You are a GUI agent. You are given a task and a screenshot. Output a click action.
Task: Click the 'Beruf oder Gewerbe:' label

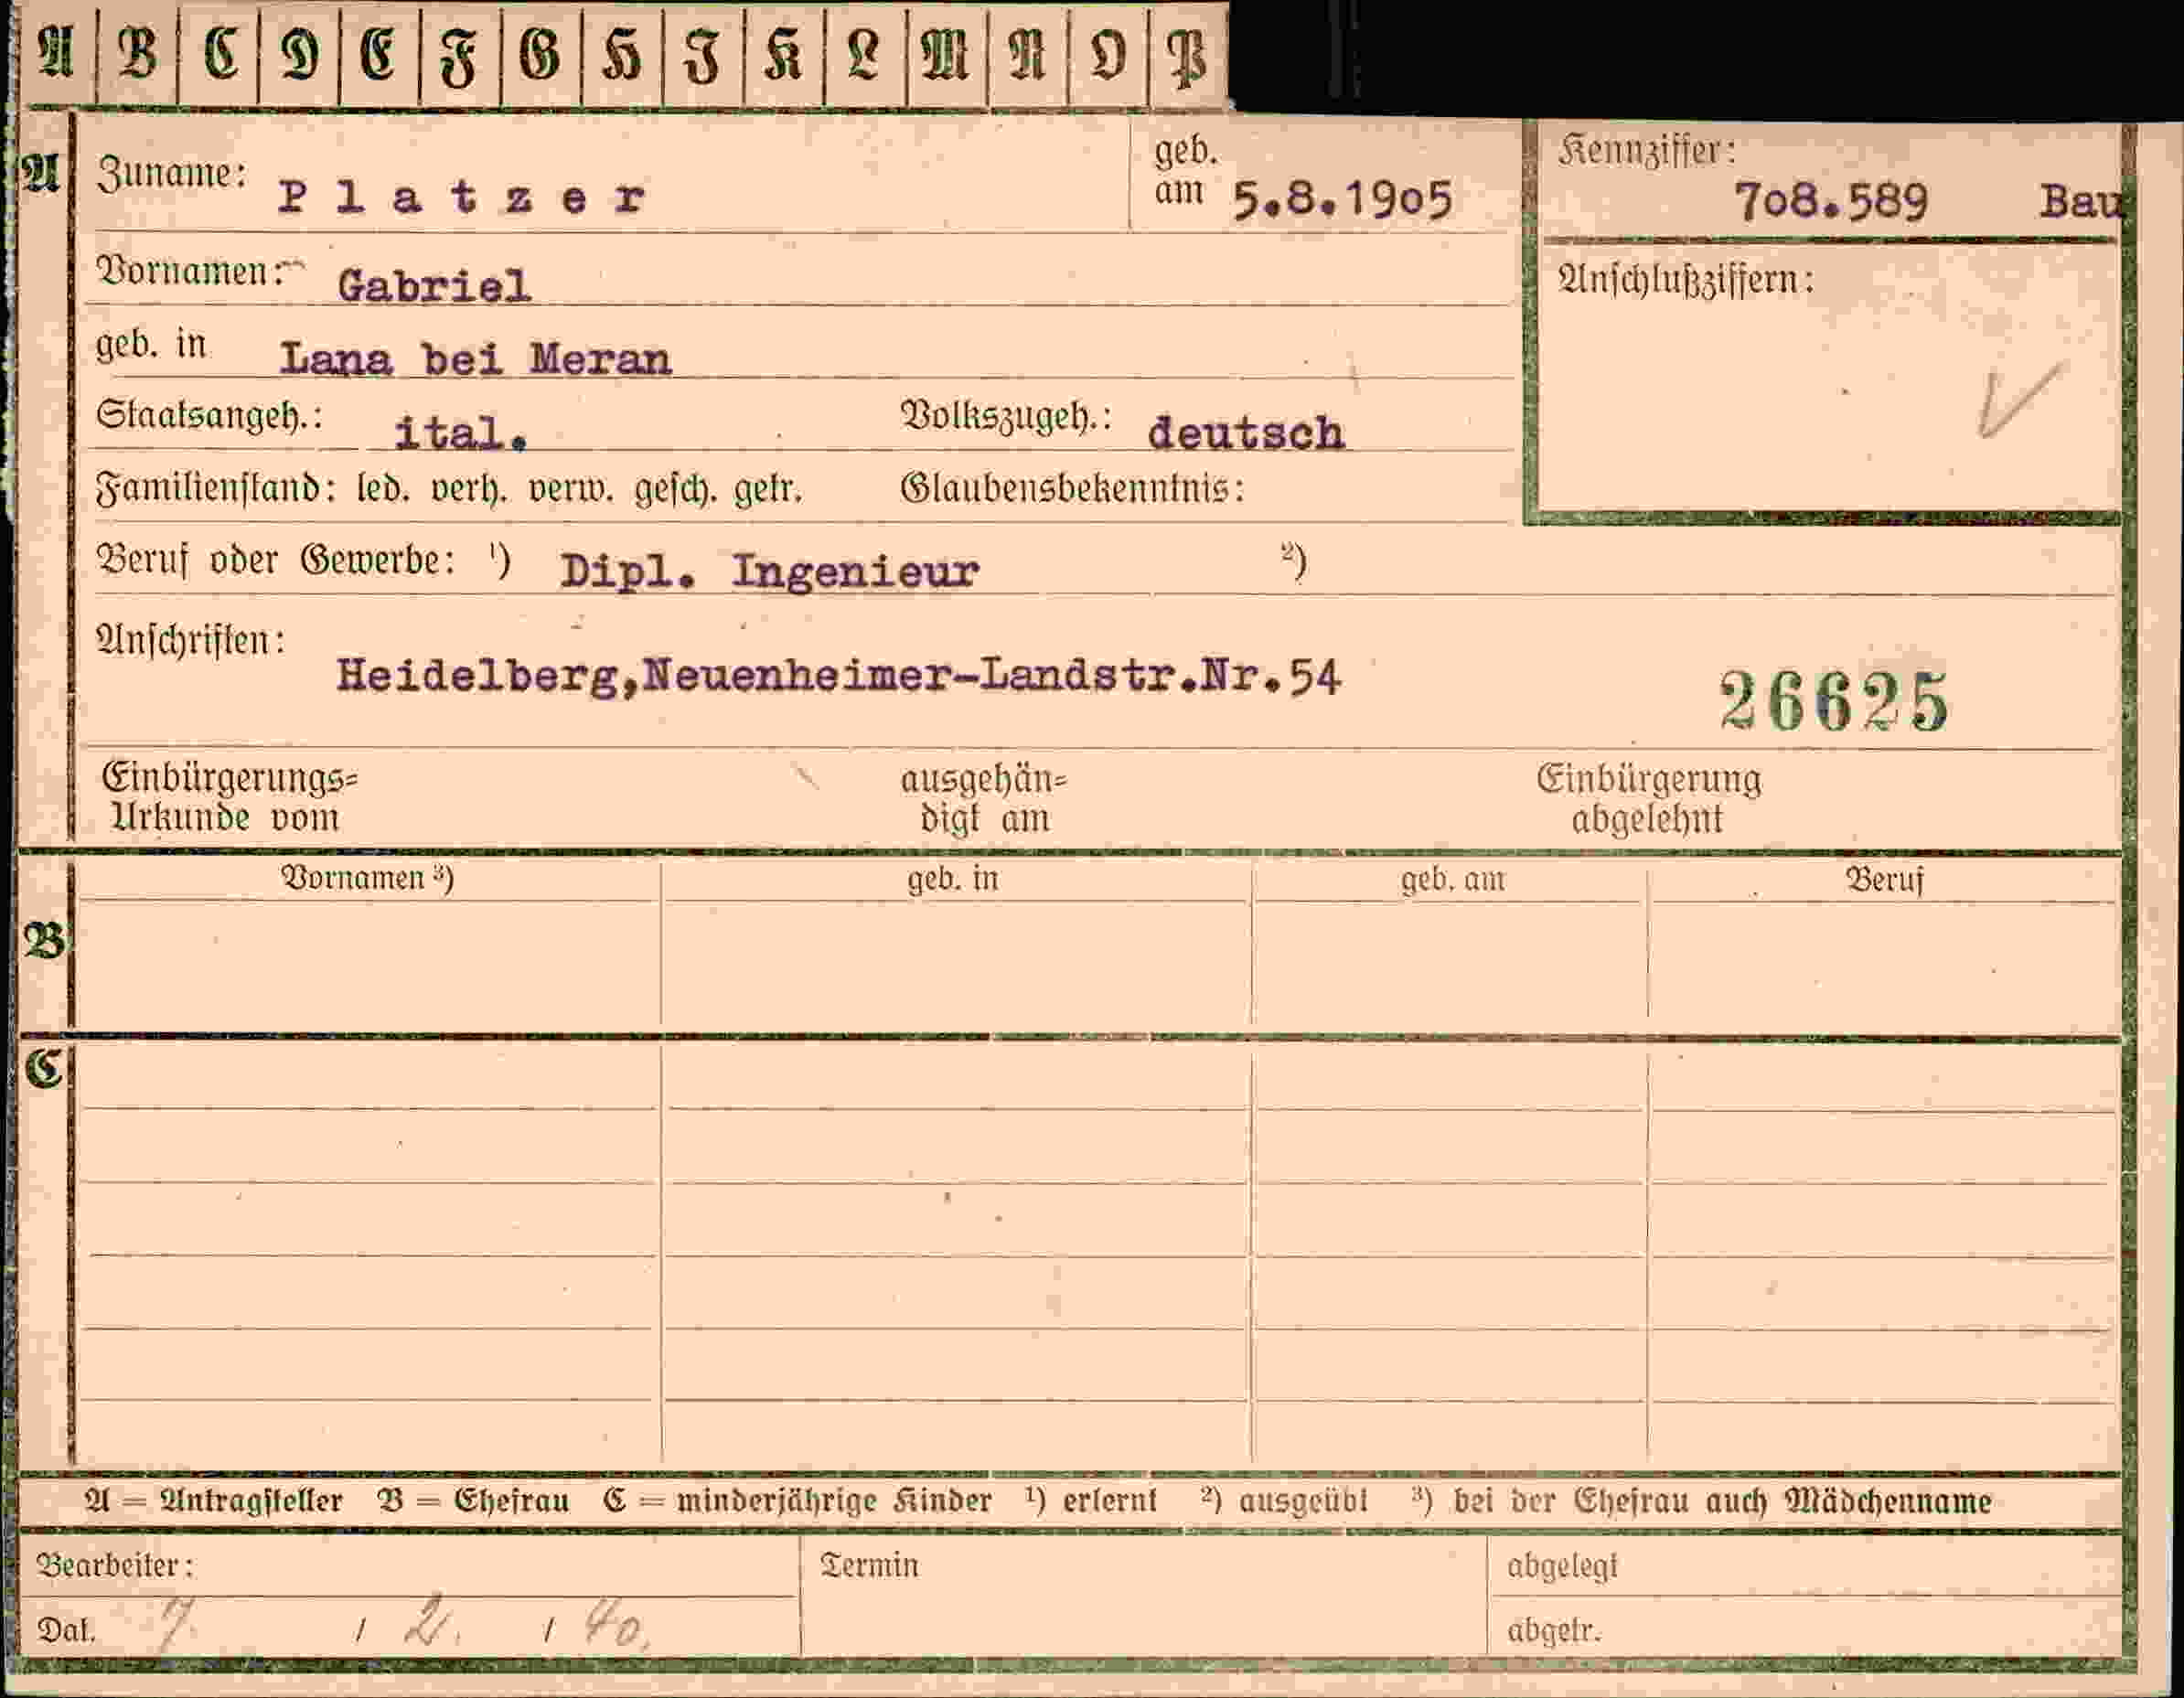click(275, 560)
